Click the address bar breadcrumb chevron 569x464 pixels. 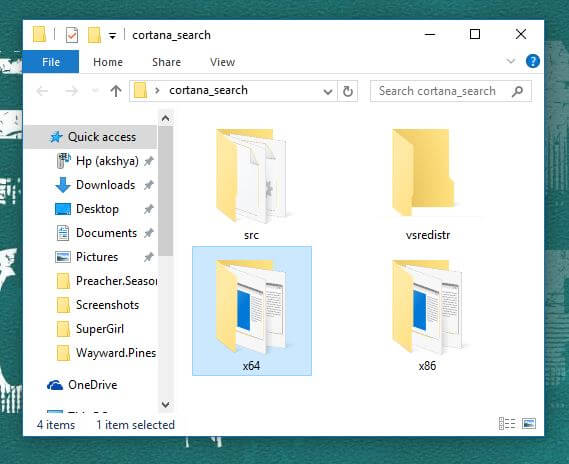[x=157, y=91]
